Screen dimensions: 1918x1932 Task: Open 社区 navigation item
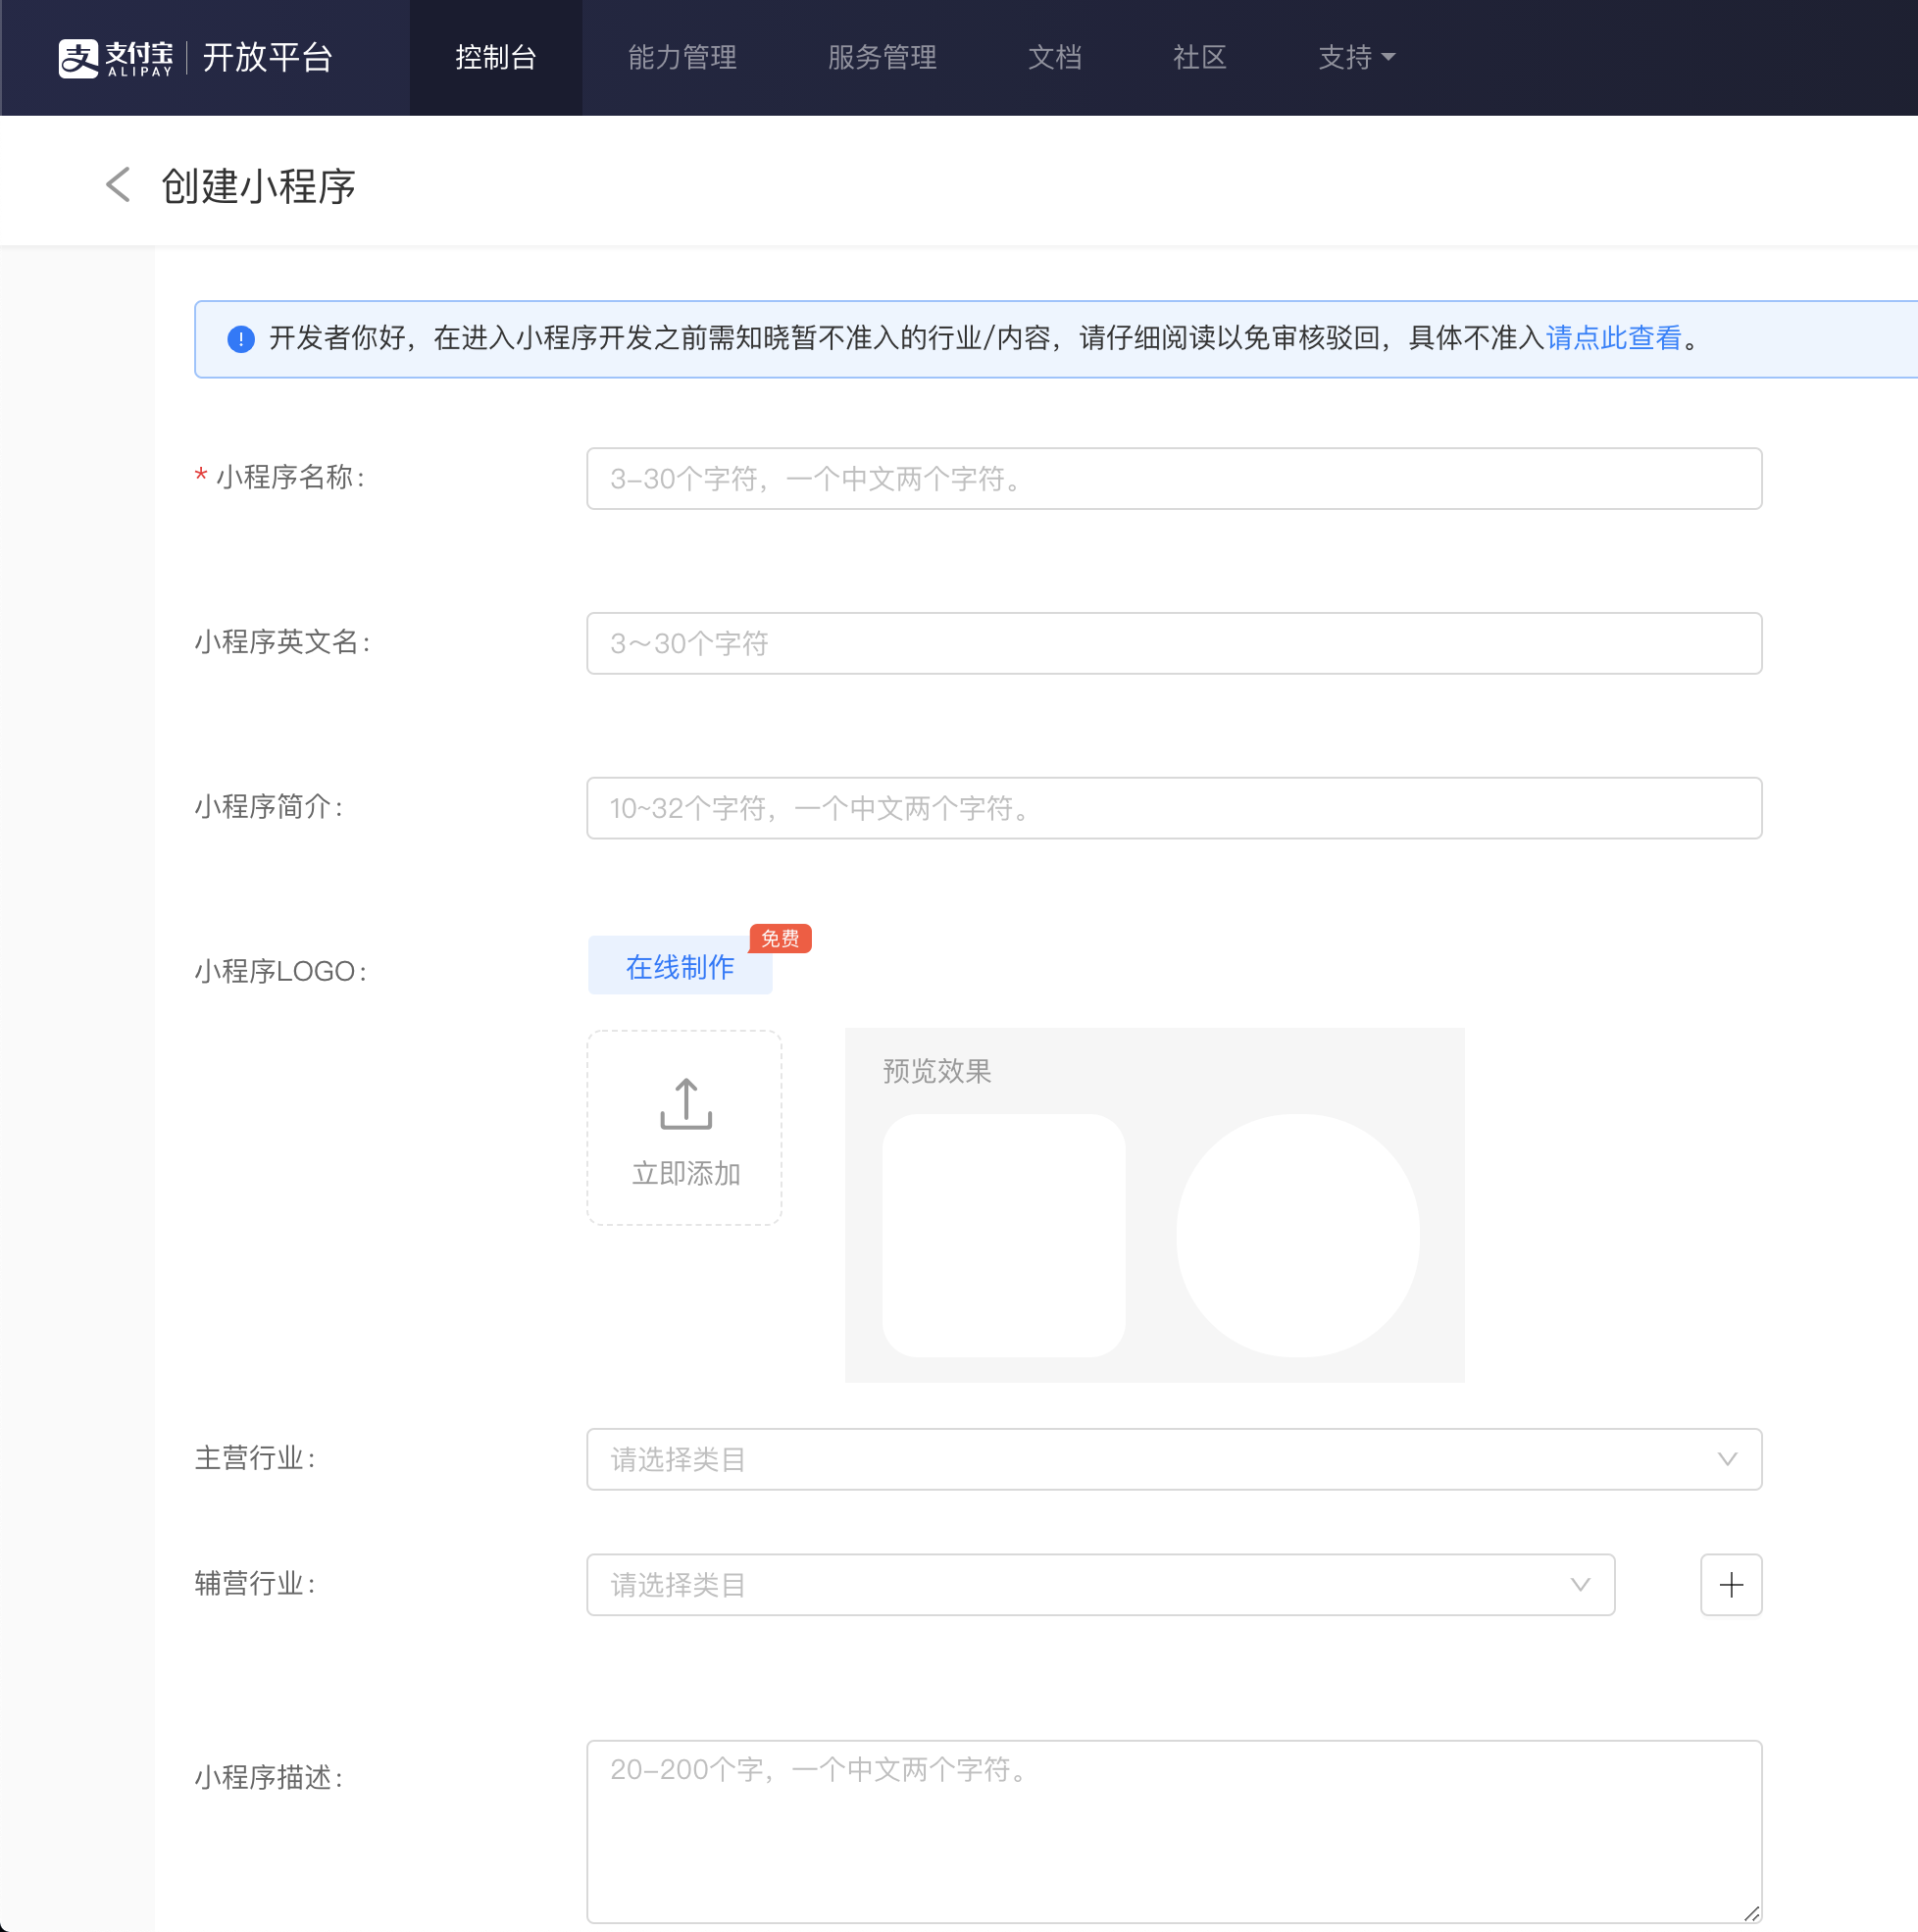click(x=1198, y=58)
